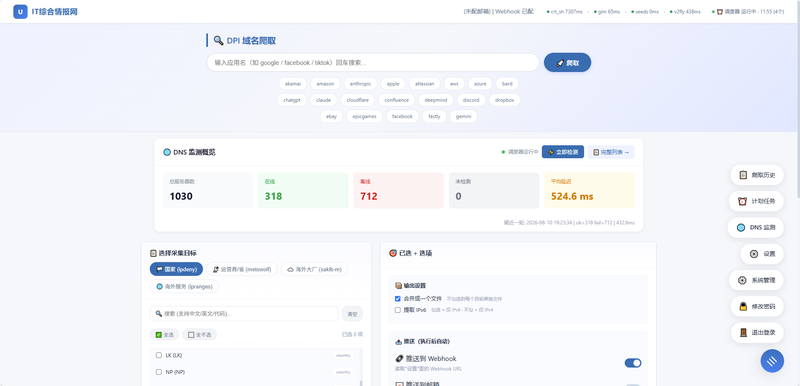
Task: Click glm 65ms status indicator
Action: [607, 12]
